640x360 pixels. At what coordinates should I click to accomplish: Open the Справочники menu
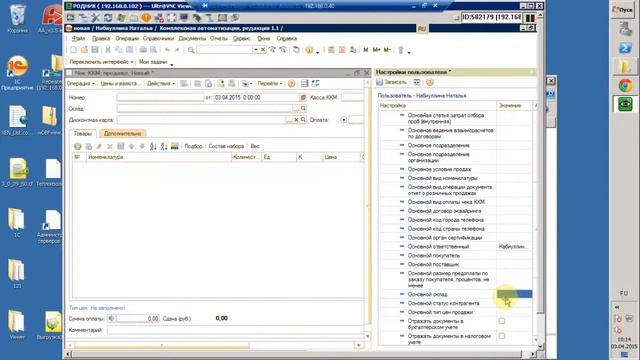click(x=158, y=38)
